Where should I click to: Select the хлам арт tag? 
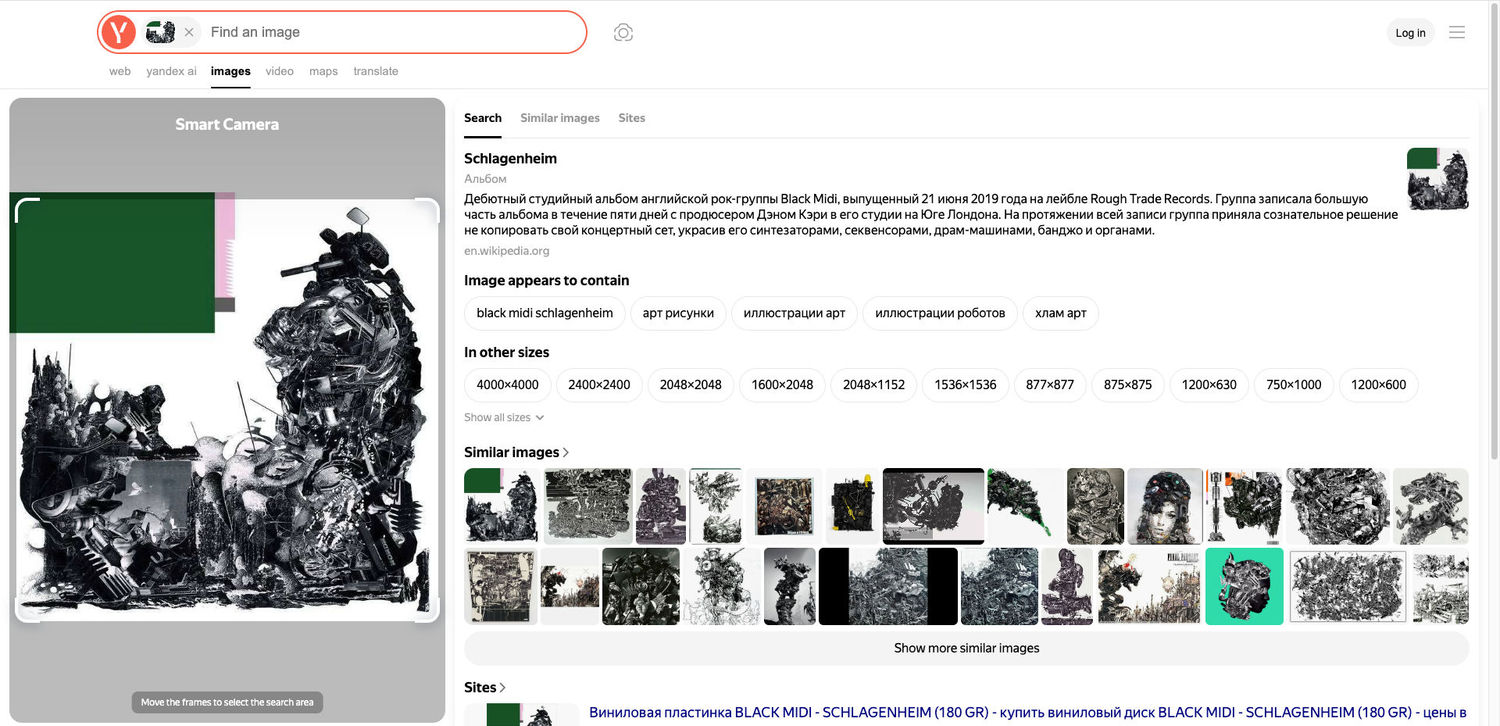pos(1061,313)
